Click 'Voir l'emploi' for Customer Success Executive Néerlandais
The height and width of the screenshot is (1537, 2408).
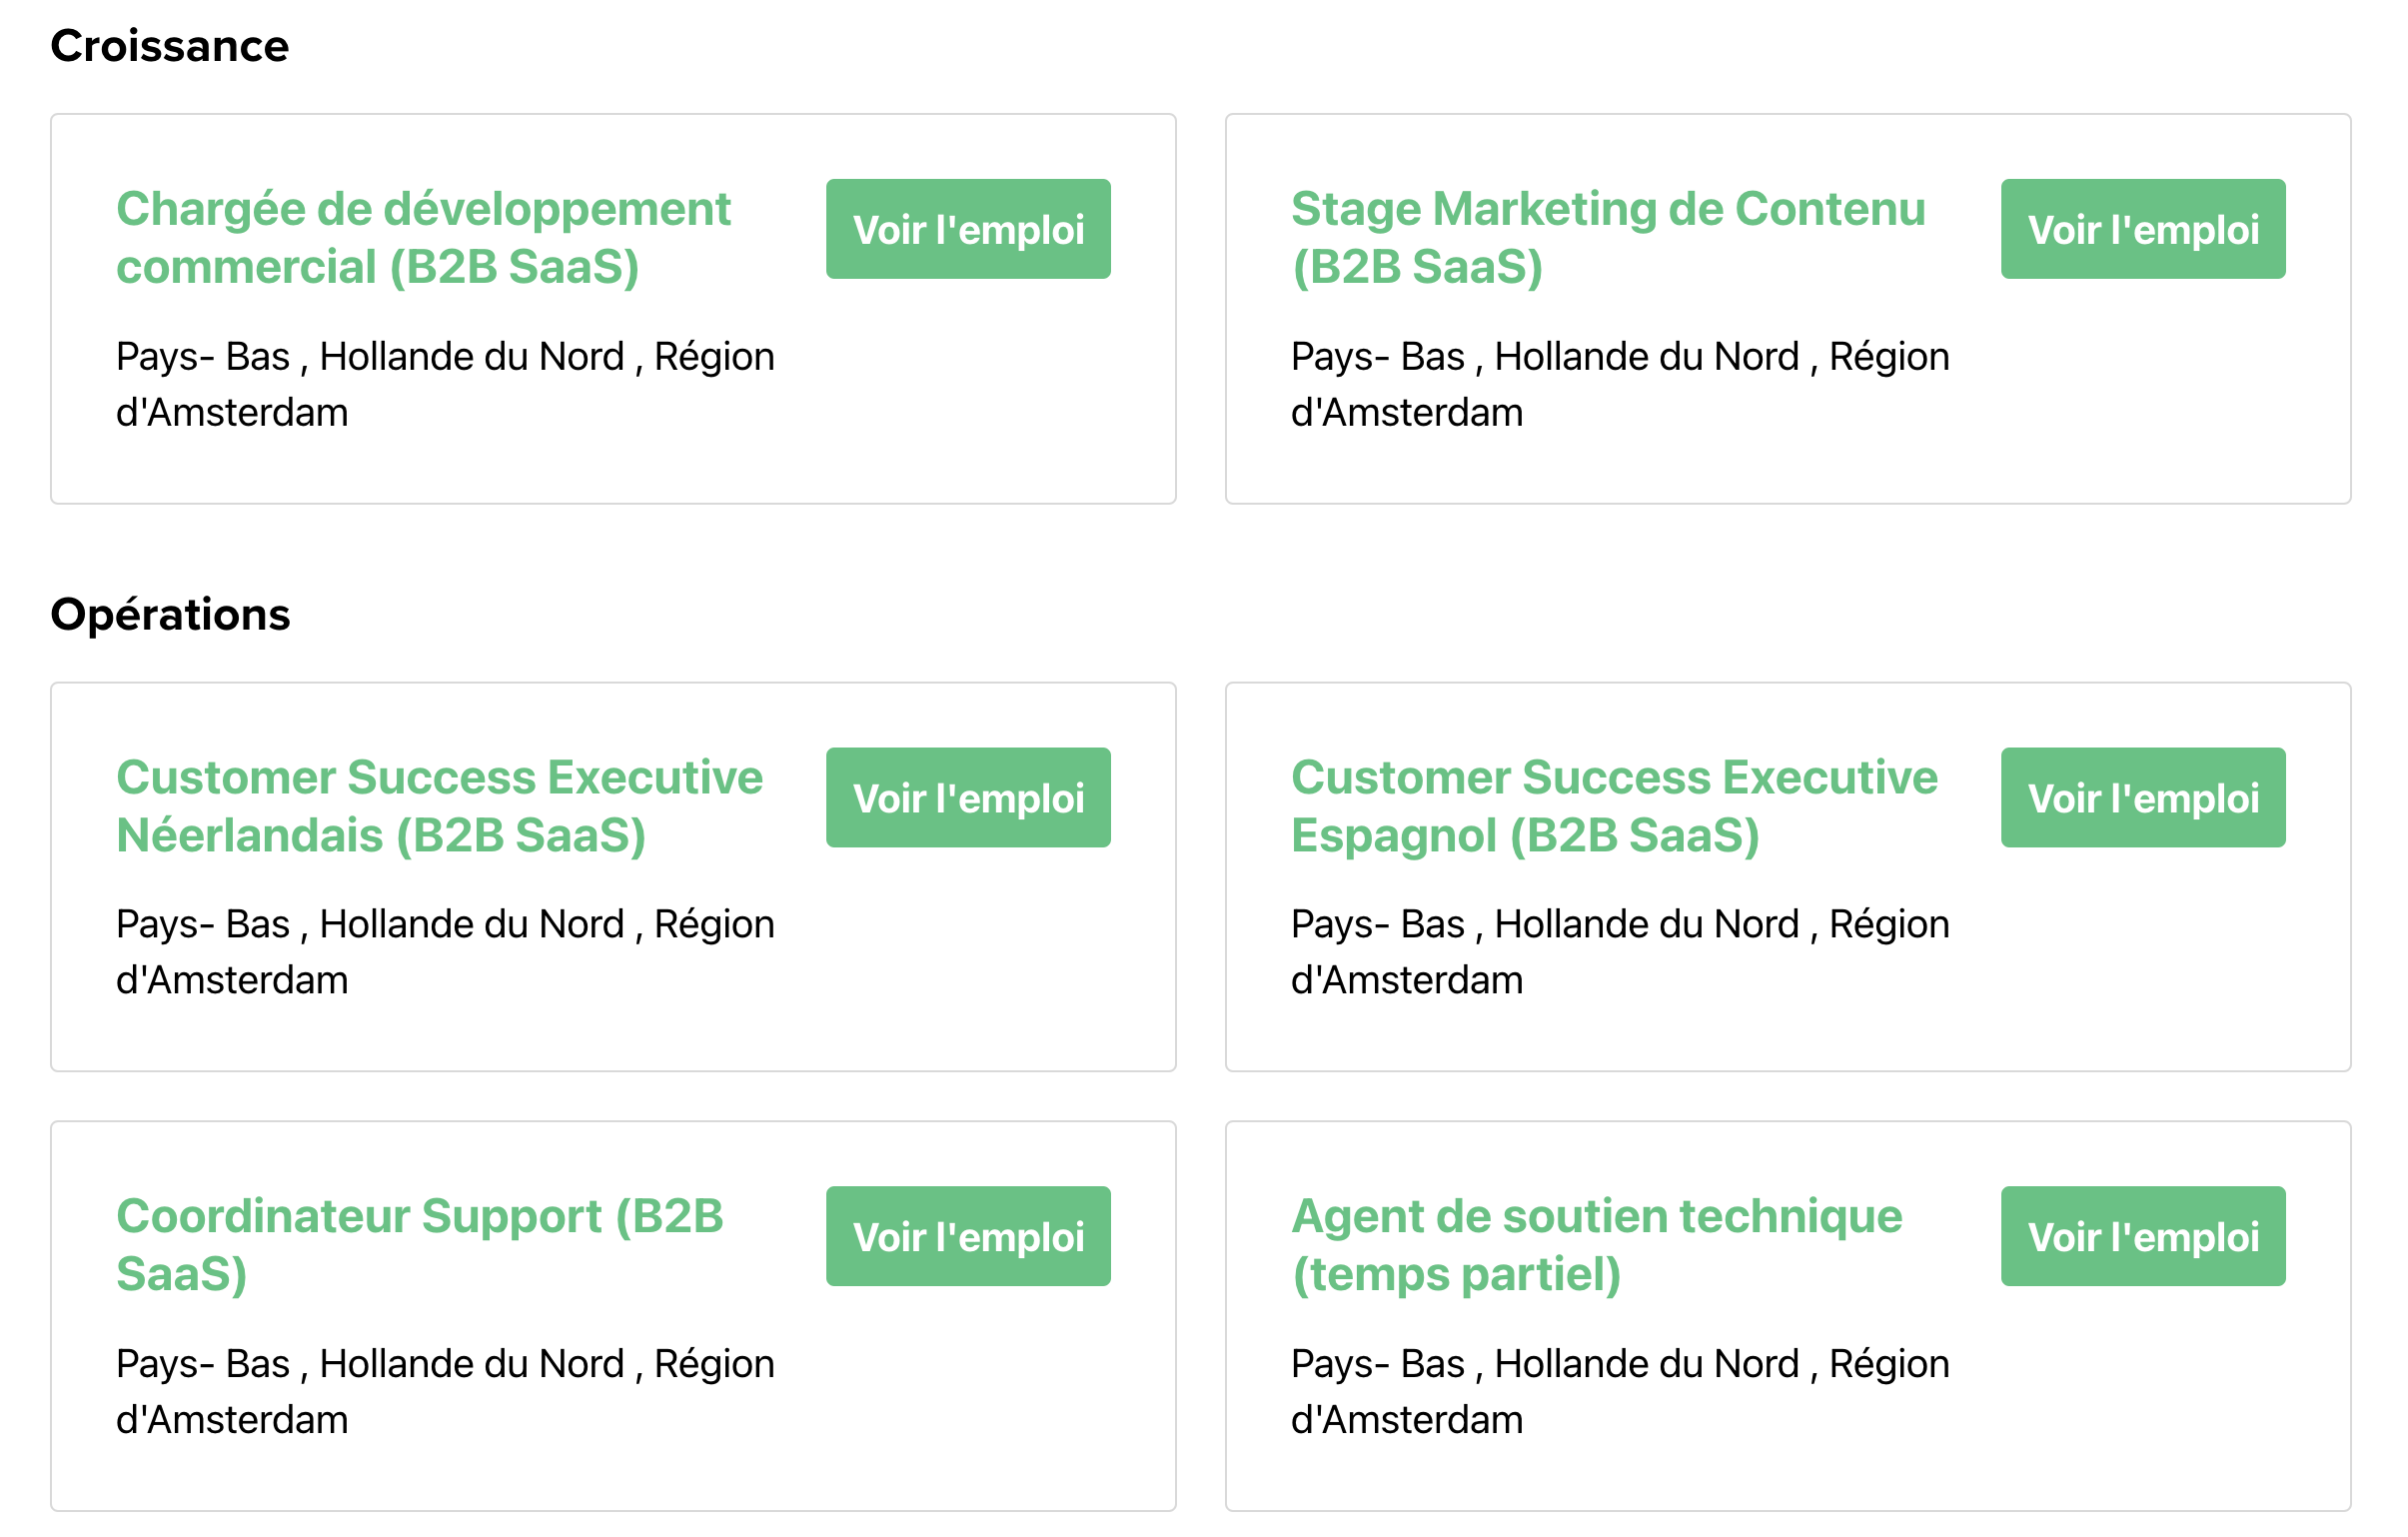click(x=966, y=797)
